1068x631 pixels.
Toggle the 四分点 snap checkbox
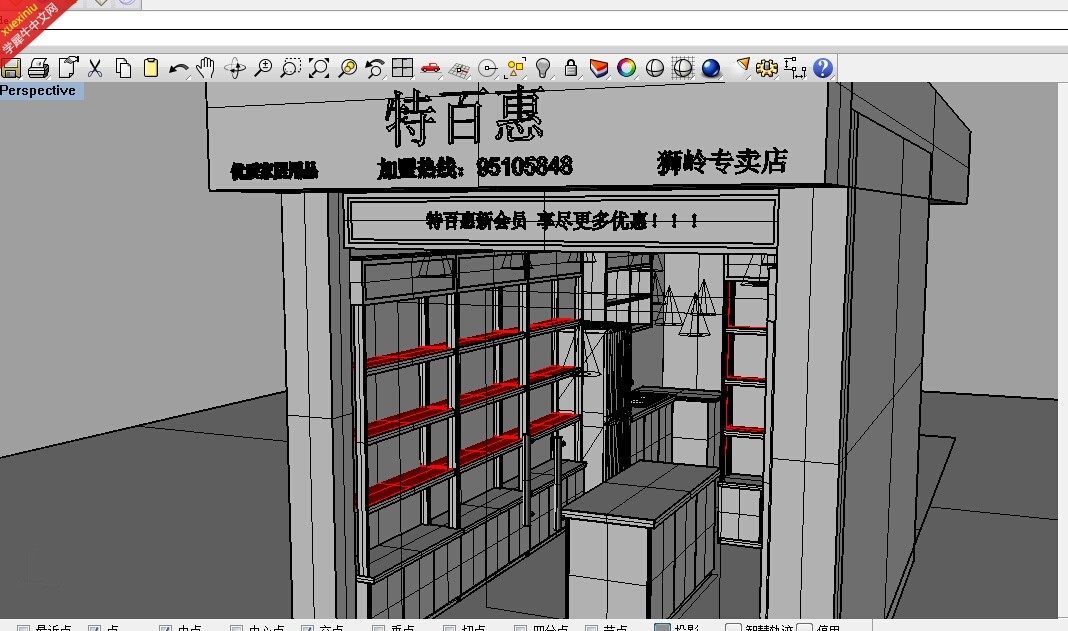pyautogui.click(x=520, y=628)
